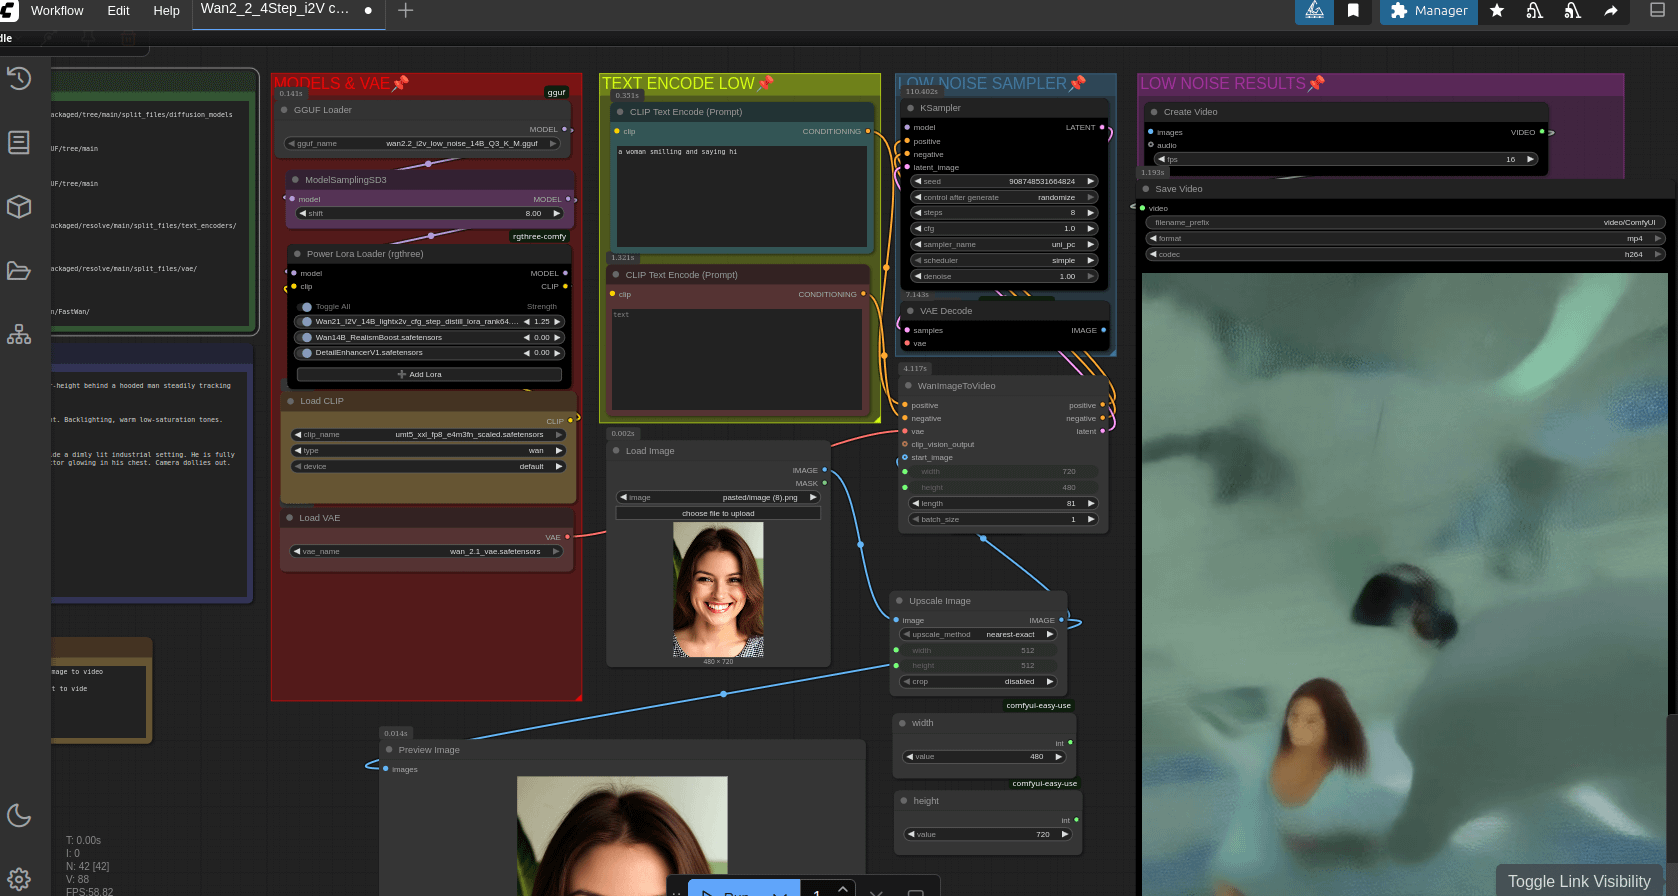Click the Toggle Link Visibility button
This screenshot has height=896, width=1678.
1579,881
